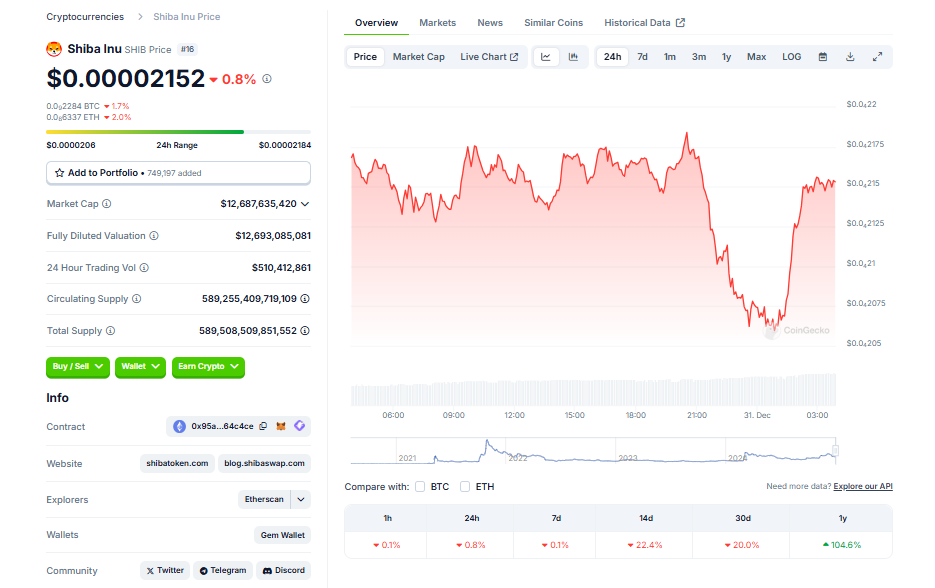Screen dimensions: 935x588
Task: Switch to the Overview tab
Action: (376, 23)
